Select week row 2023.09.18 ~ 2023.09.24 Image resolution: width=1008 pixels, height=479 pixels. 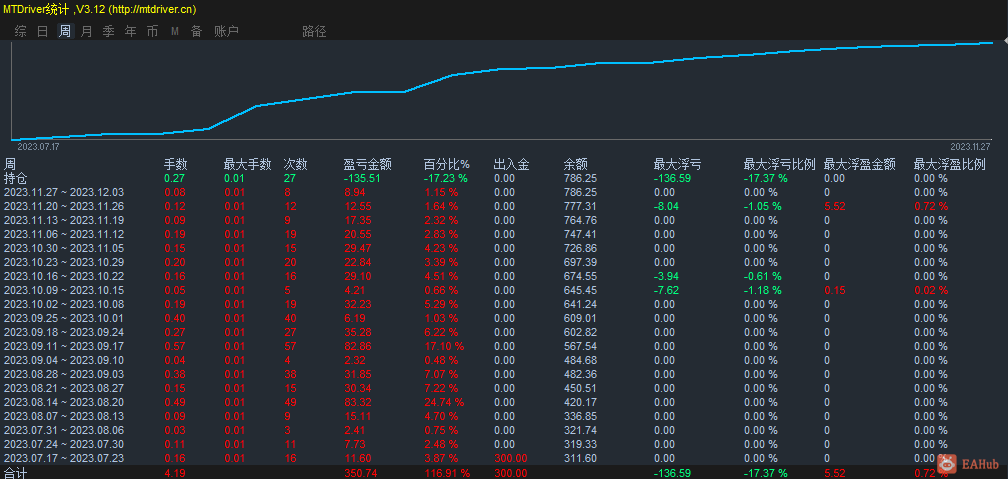click(x=64, y=332)
